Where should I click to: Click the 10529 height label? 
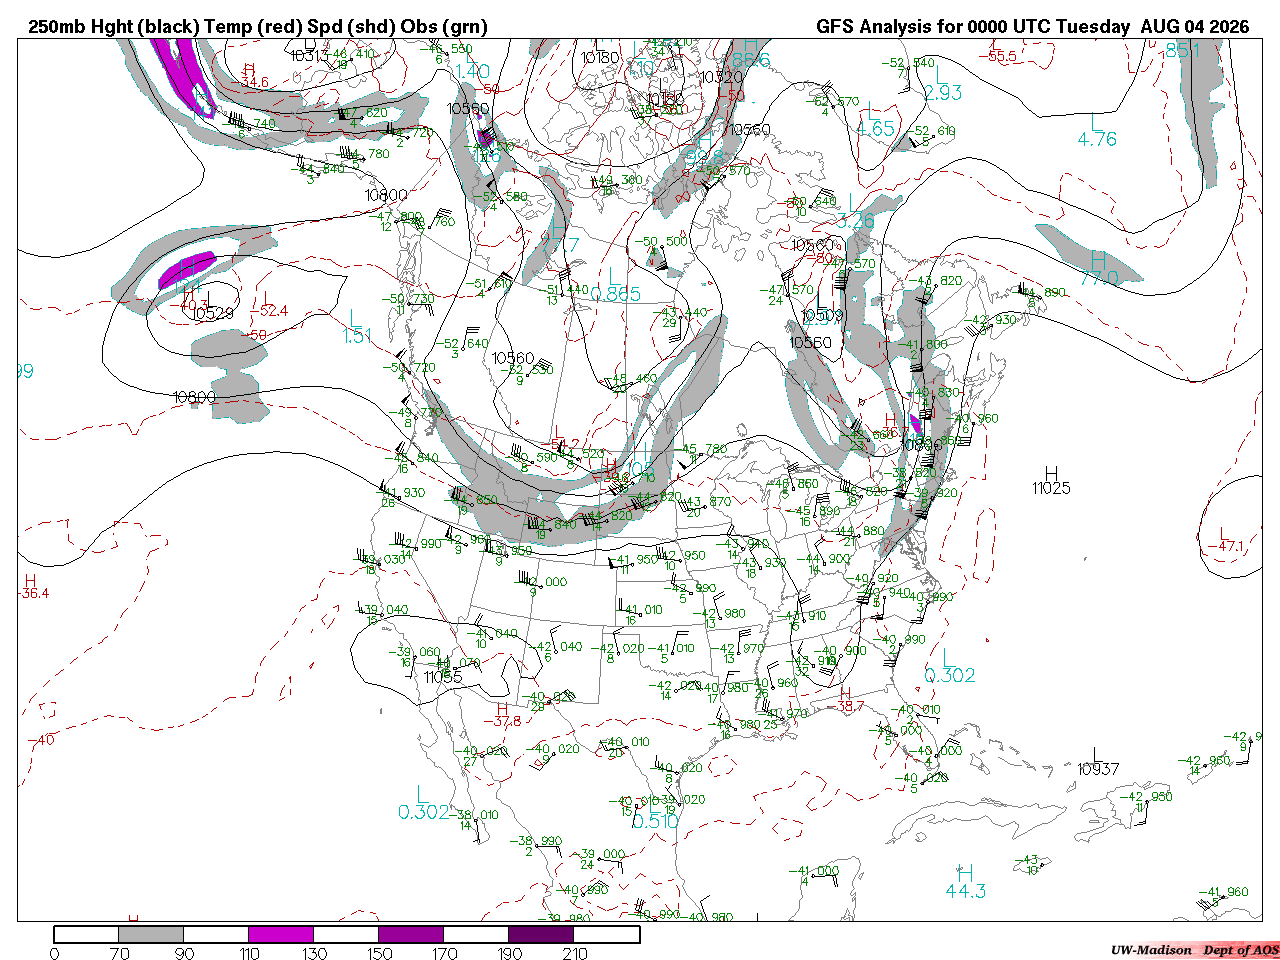212,313
